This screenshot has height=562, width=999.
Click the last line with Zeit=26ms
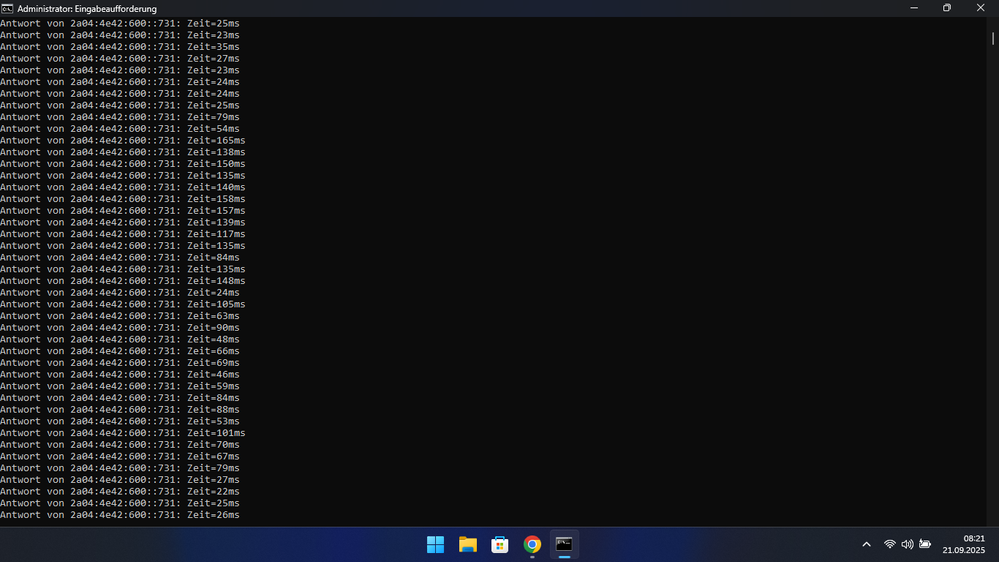click(120, 515)
